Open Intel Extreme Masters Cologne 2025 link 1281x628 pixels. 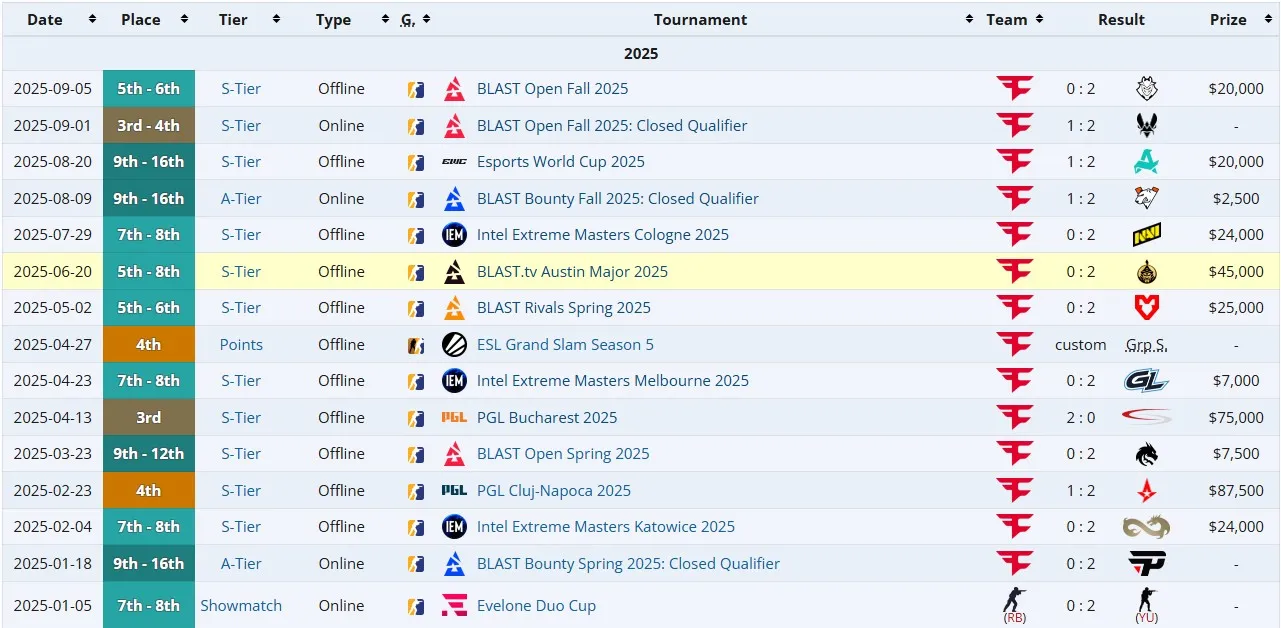coord(603,235)
